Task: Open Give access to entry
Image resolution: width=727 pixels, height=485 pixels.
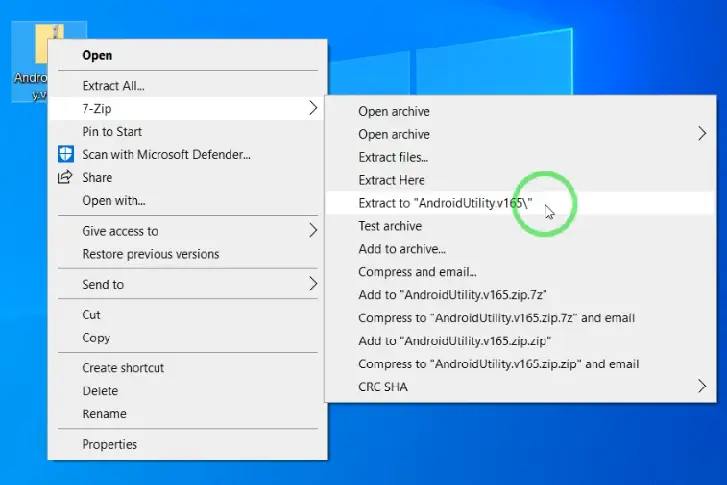Action: click(187, 231)
